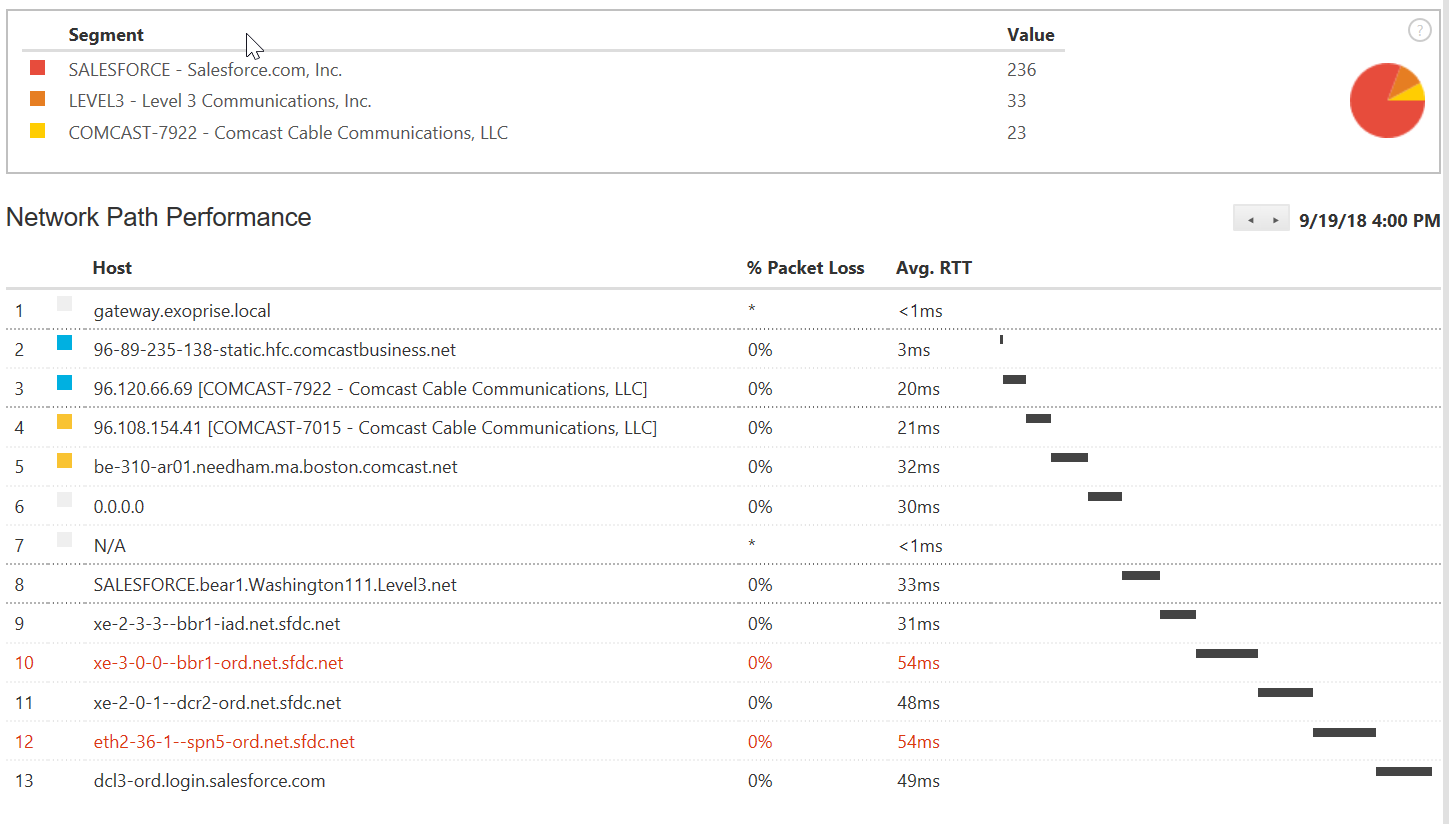Select host SALESFORCE.bear1.Washington111.Level3.net
Screen dimensions: 1449x824
(x=275, y=585)
